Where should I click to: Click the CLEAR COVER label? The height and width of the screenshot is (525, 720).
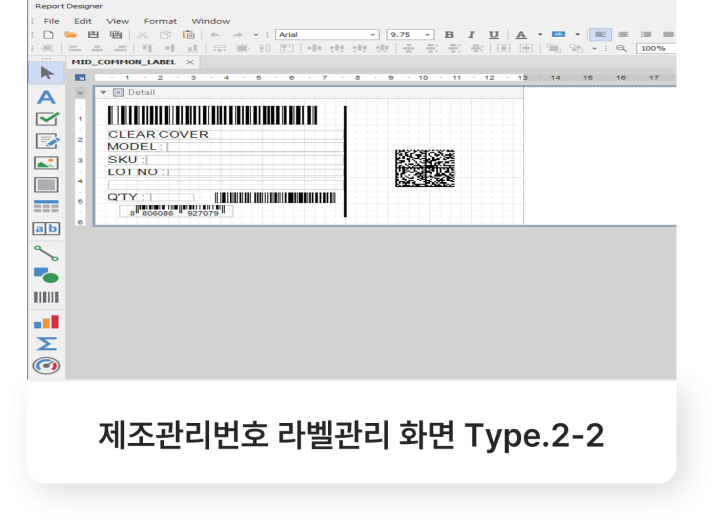158,134
